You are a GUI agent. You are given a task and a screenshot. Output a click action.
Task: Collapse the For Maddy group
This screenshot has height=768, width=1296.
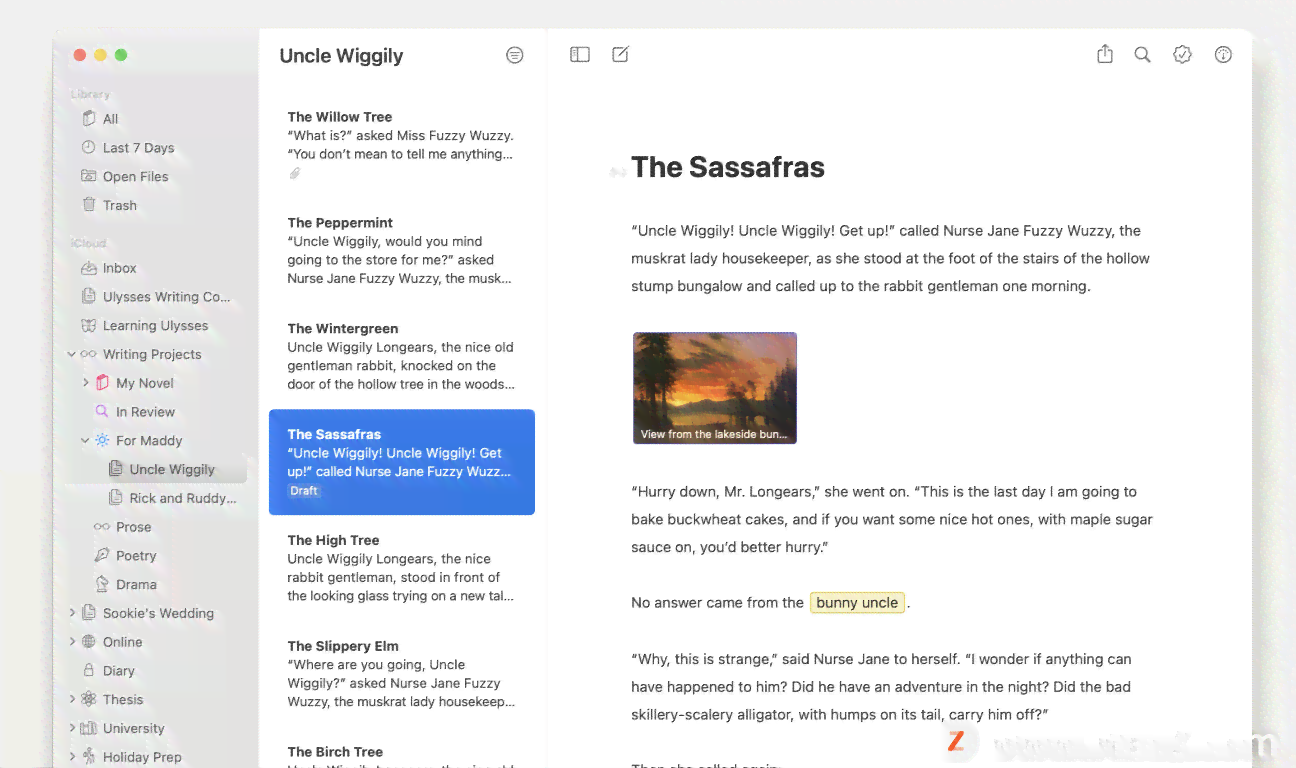point(86,440)
